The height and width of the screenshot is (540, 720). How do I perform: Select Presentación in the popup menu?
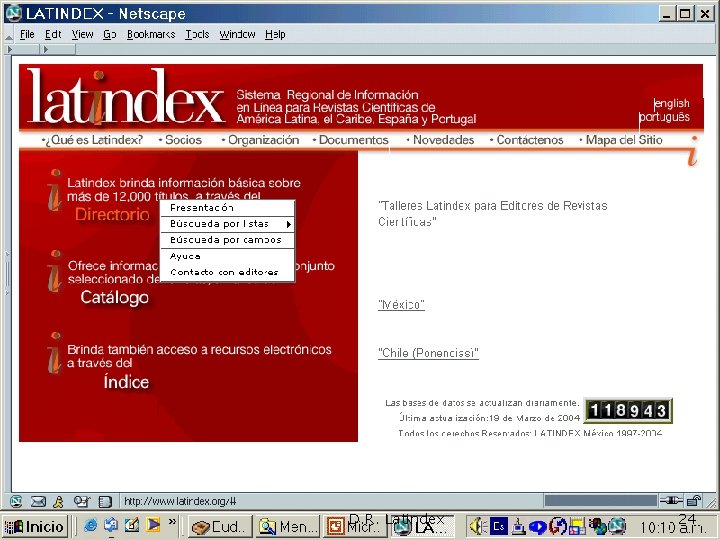click(x=227, y=208)
